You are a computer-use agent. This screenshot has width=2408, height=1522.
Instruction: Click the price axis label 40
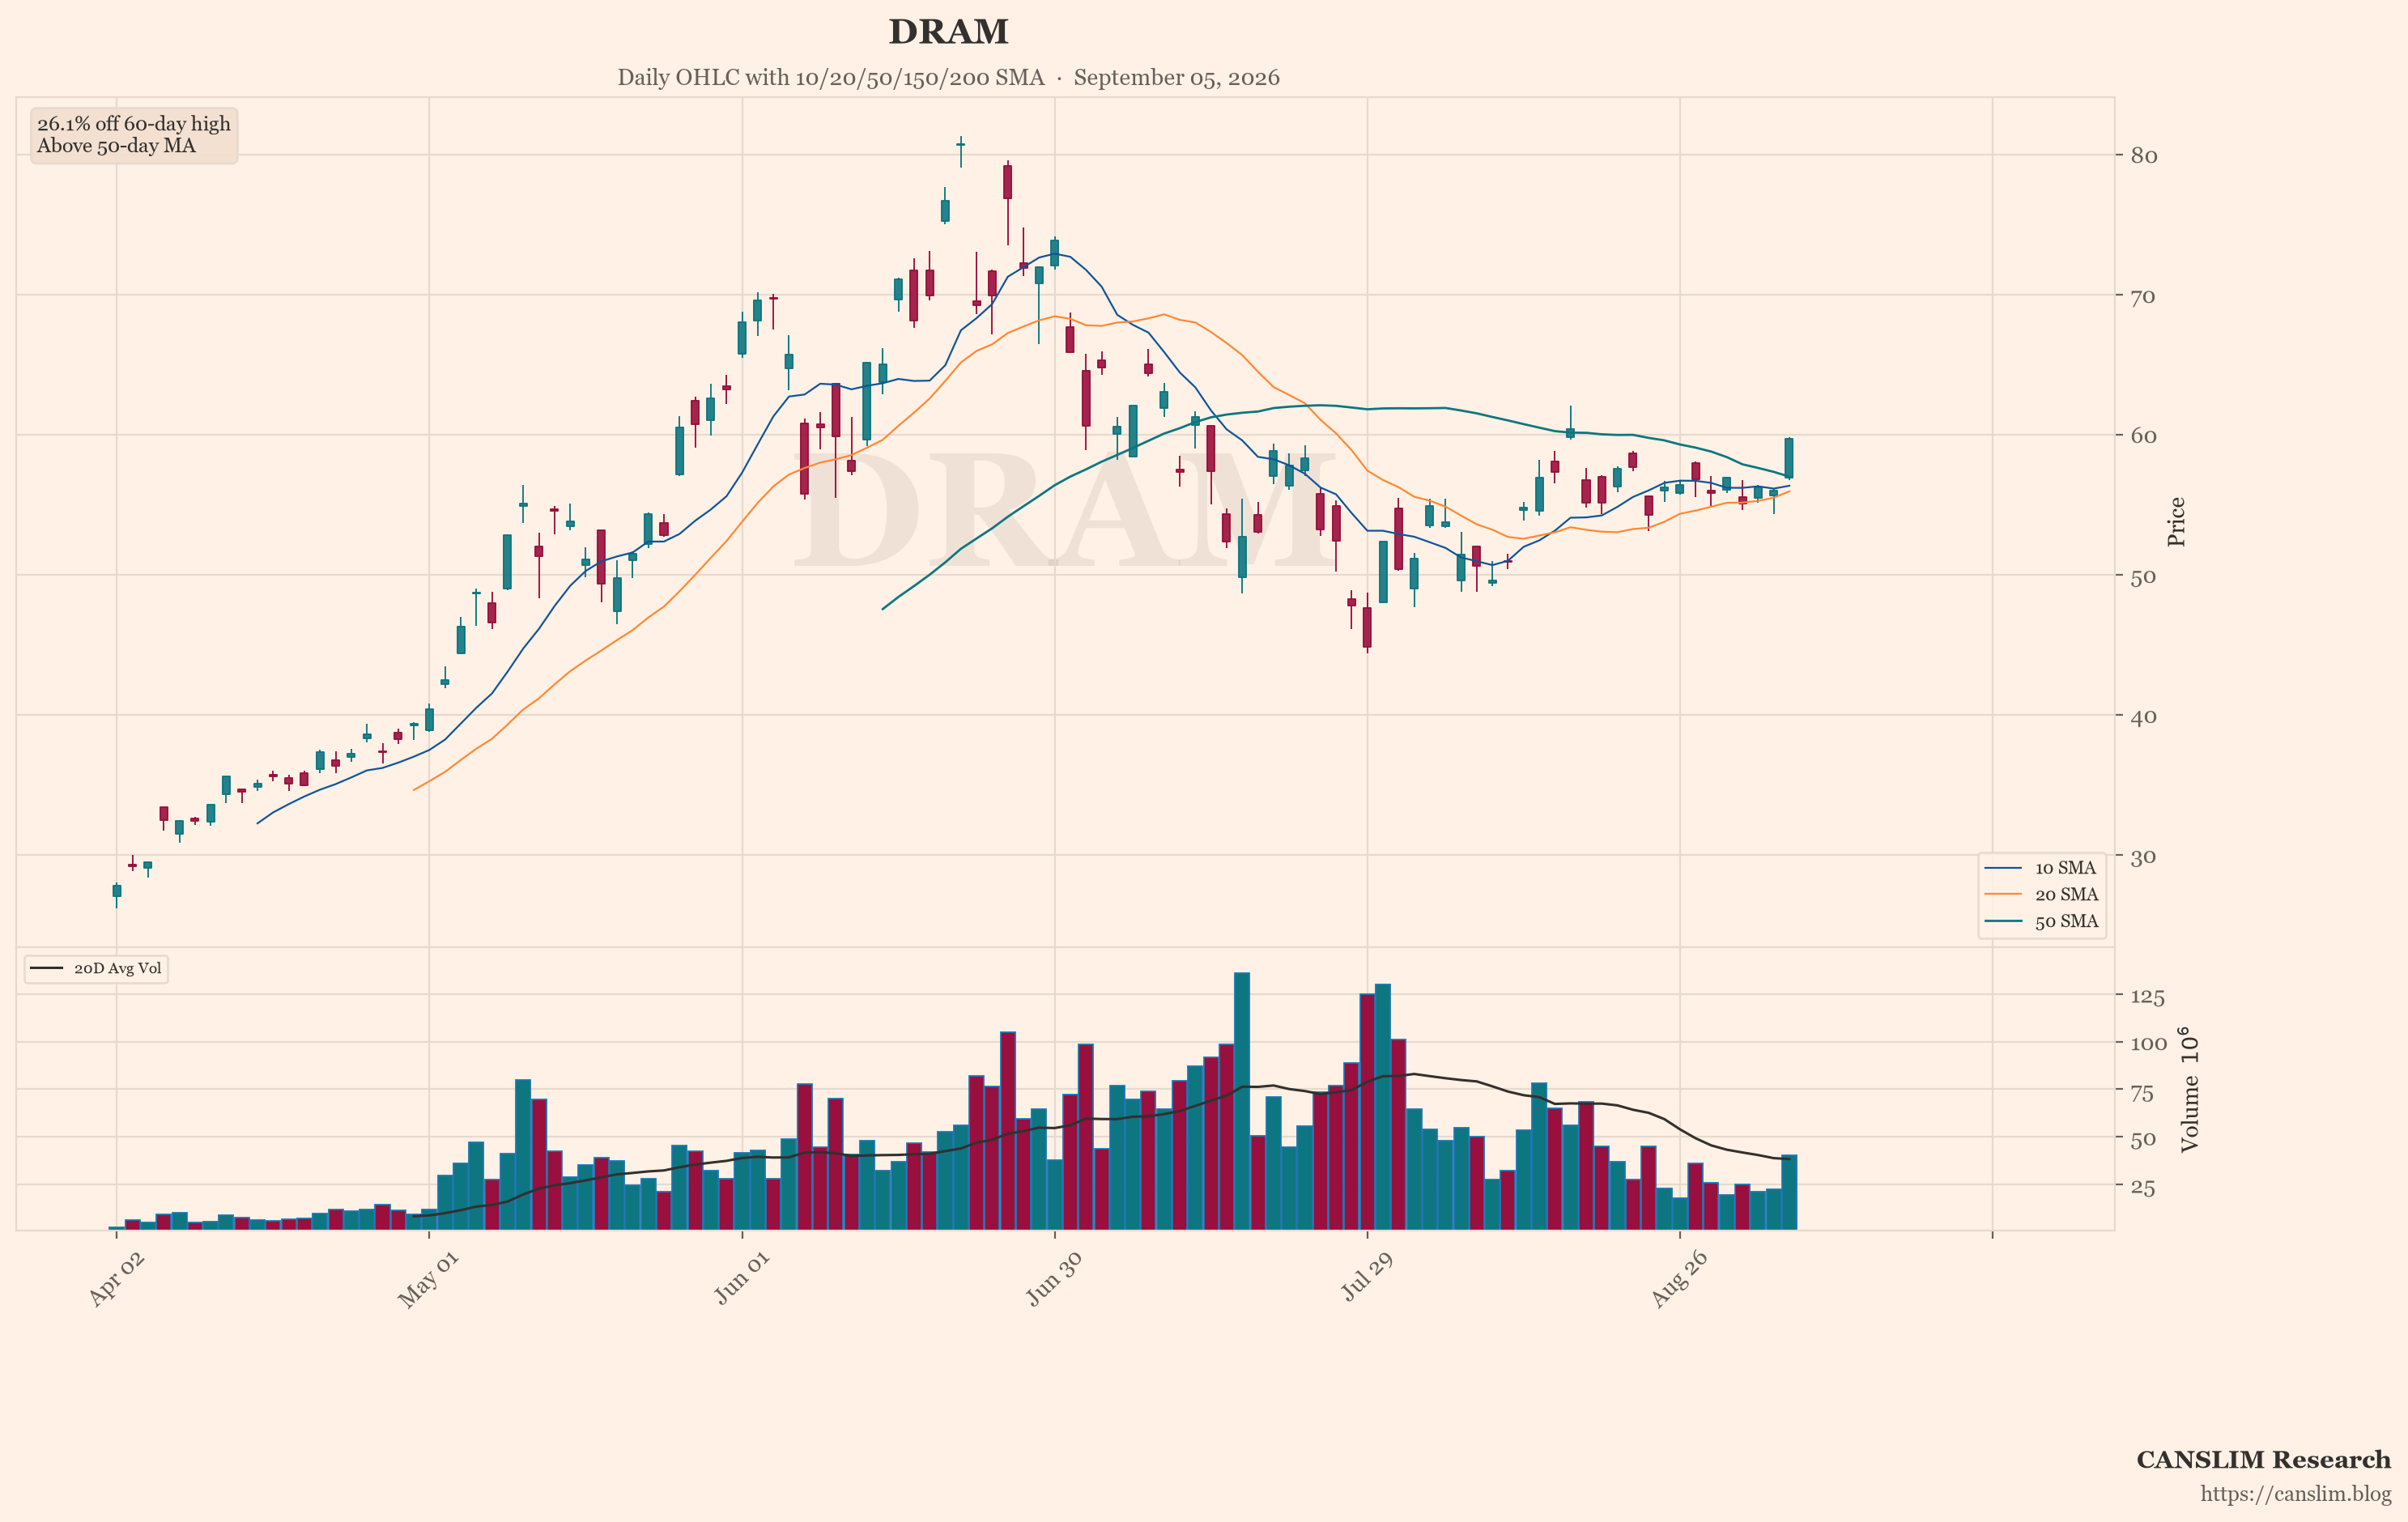coord(2144,716)
